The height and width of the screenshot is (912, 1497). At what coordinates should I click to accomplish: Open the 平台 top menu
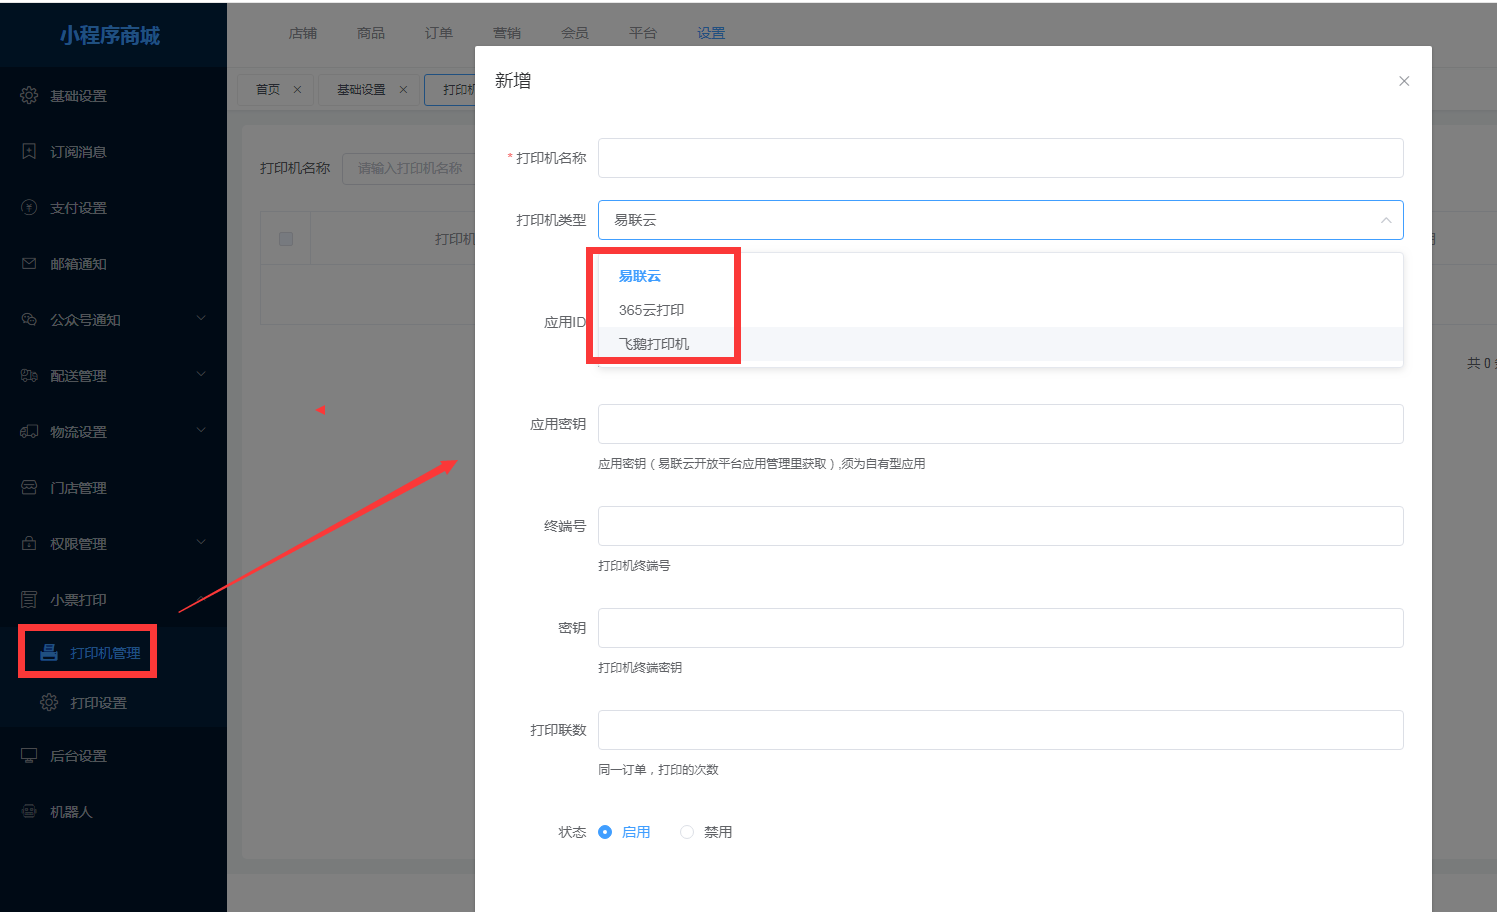(643, 33)
